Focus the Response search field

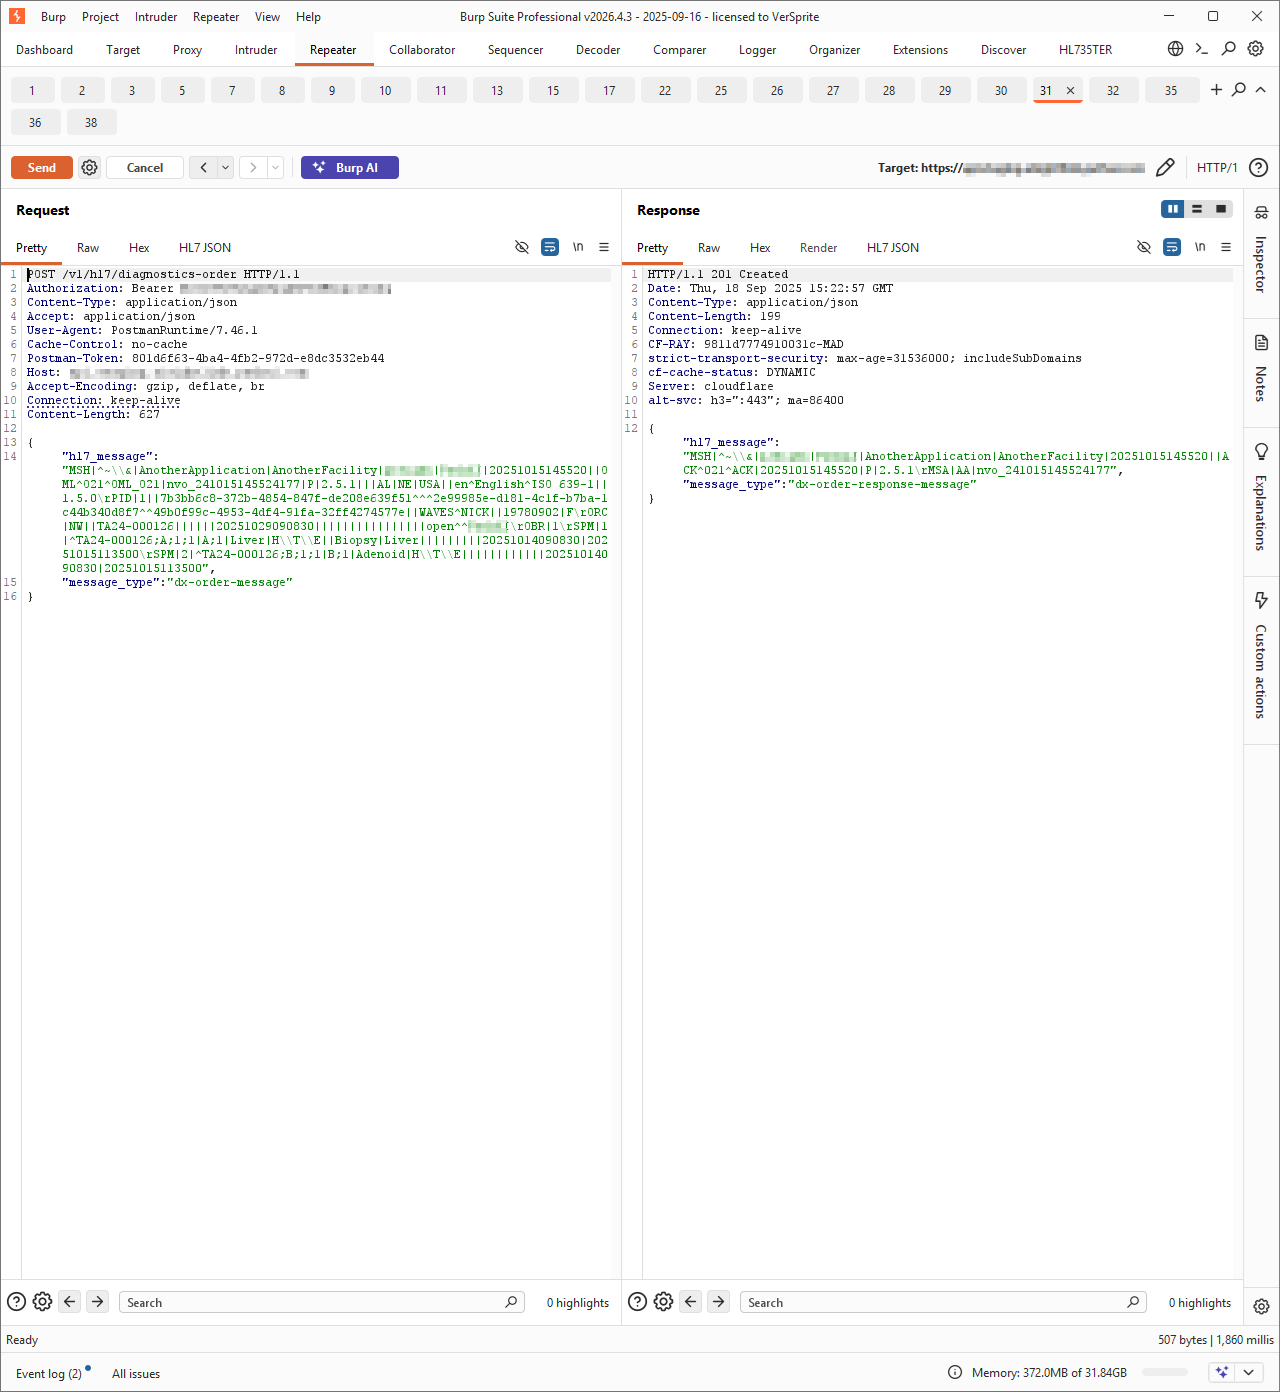click(944, 1302)
